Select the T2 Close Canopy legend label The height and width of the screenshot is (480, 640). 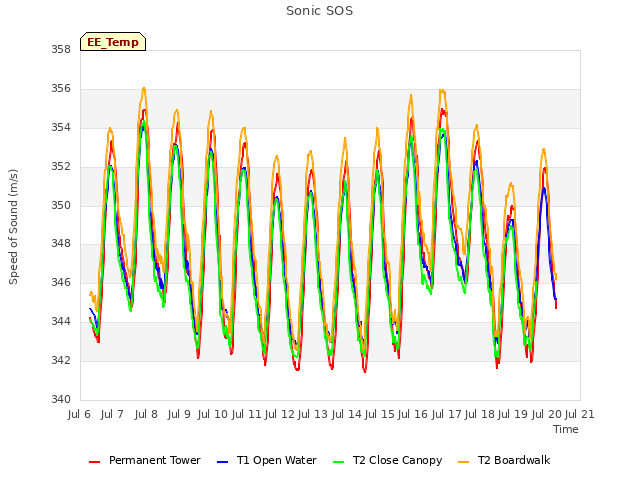point(397,460)
